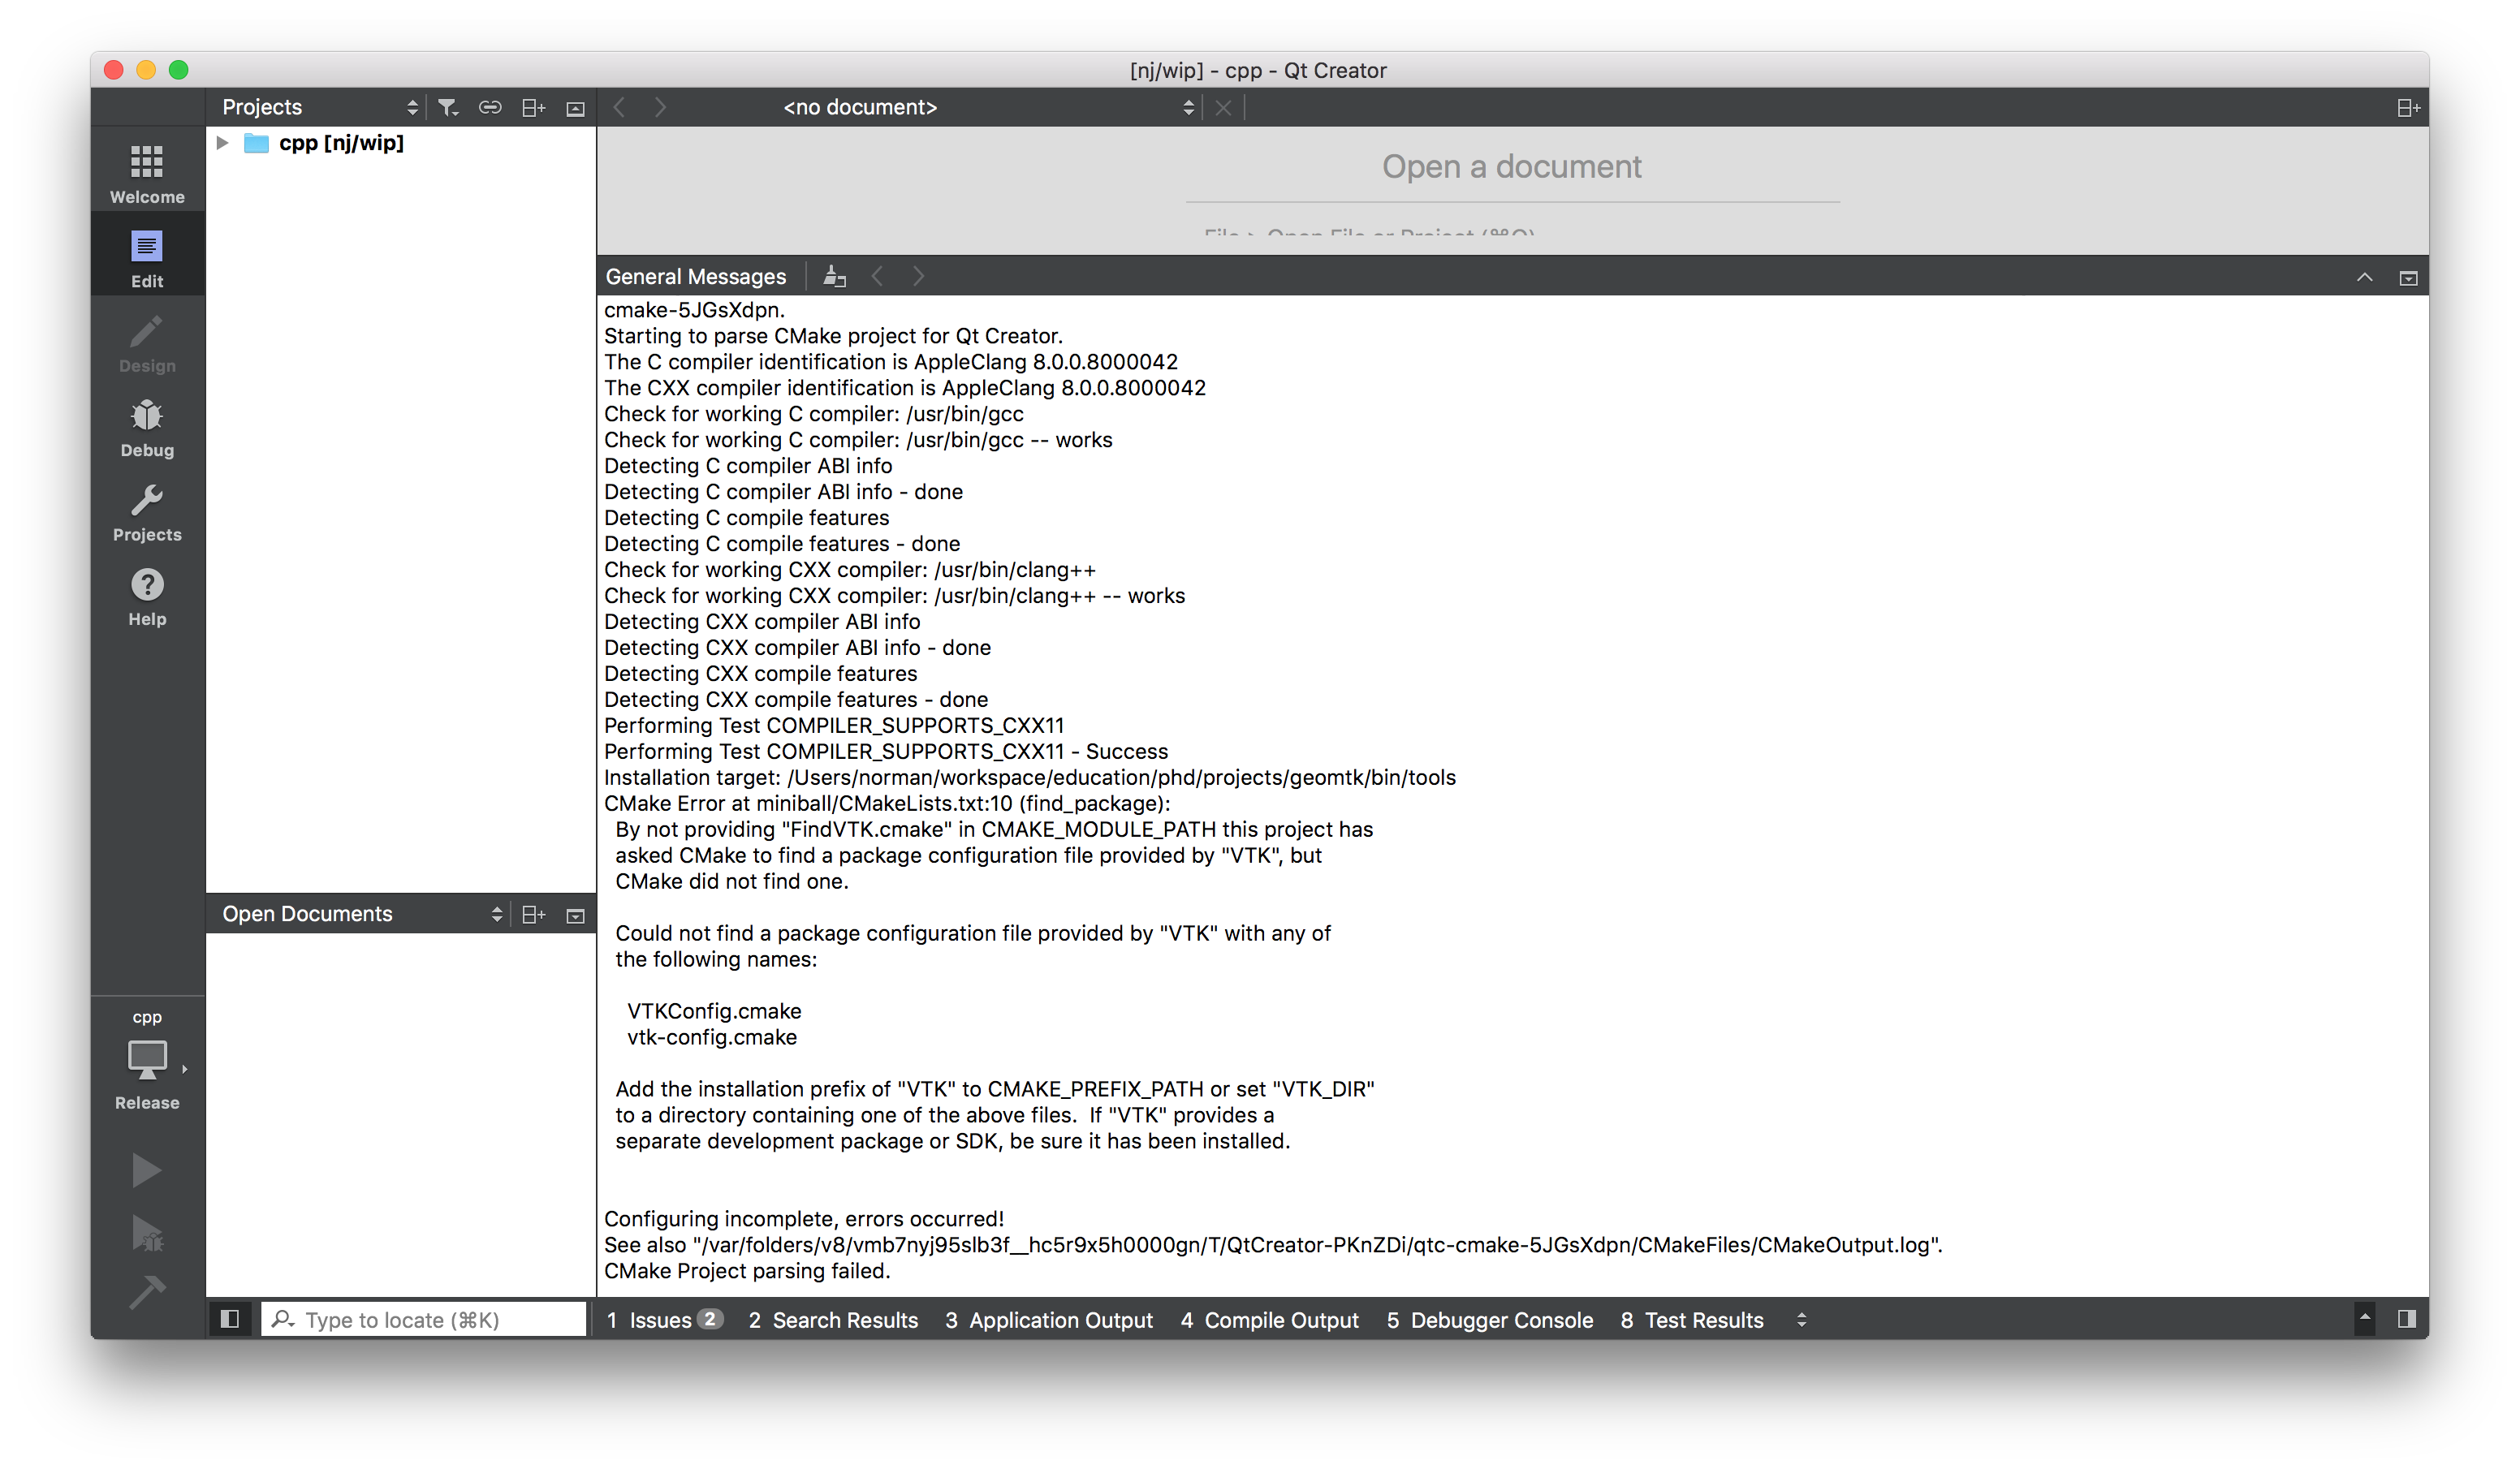Toggle progress details arrow in status bar
The image size is (2520, 1469).
[x=2365, y=1318]
